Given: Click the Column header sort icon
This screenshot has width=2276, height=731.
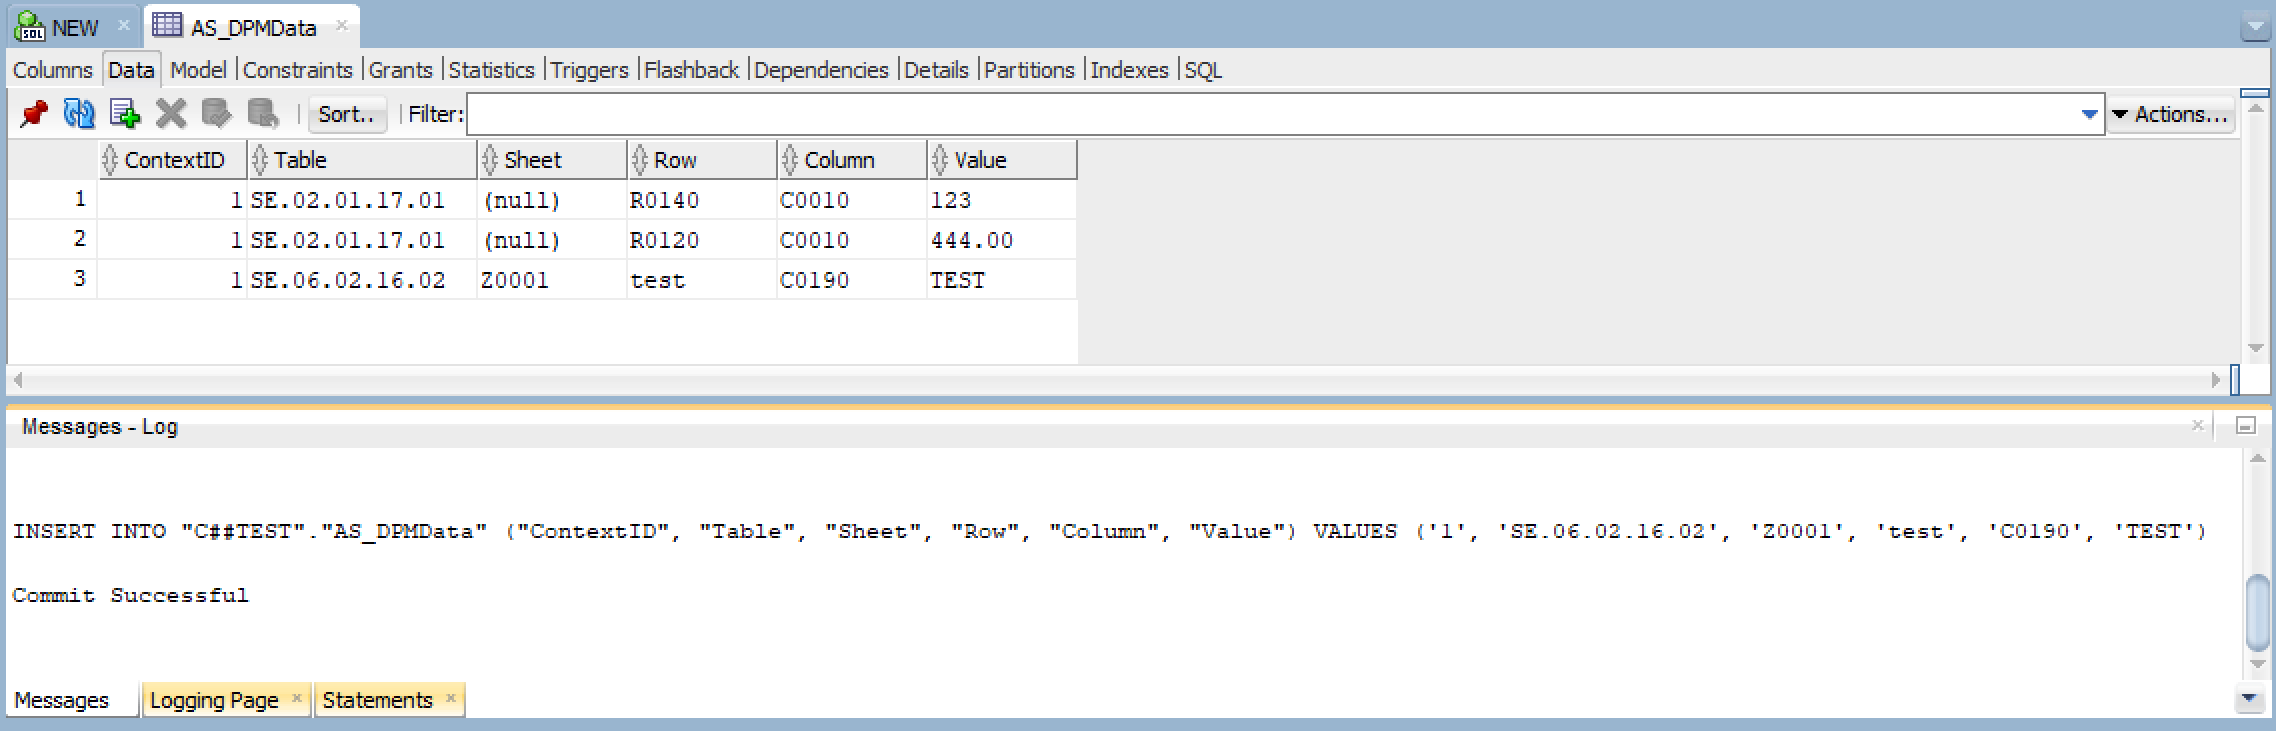Looking at the screenshot, I should coord(790,160).
